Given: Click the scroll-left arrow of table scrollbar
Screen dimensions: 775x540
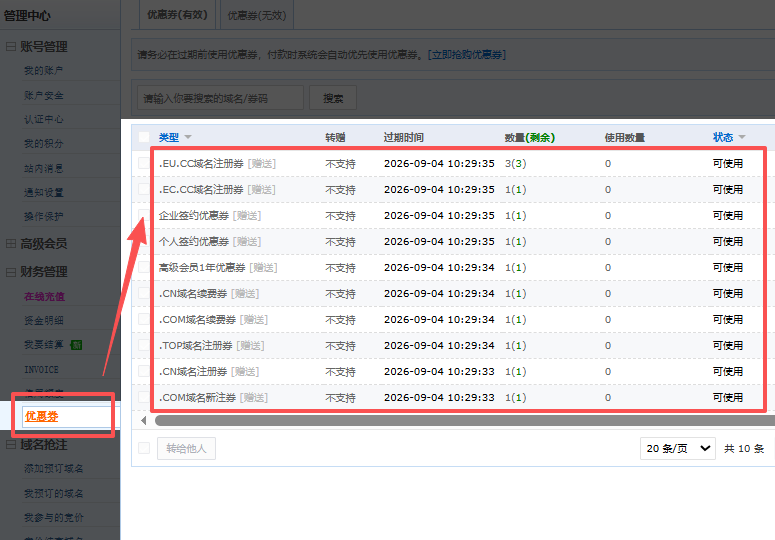Looking at the screenshot, I should pyautogui.click(x=143, y=421).
